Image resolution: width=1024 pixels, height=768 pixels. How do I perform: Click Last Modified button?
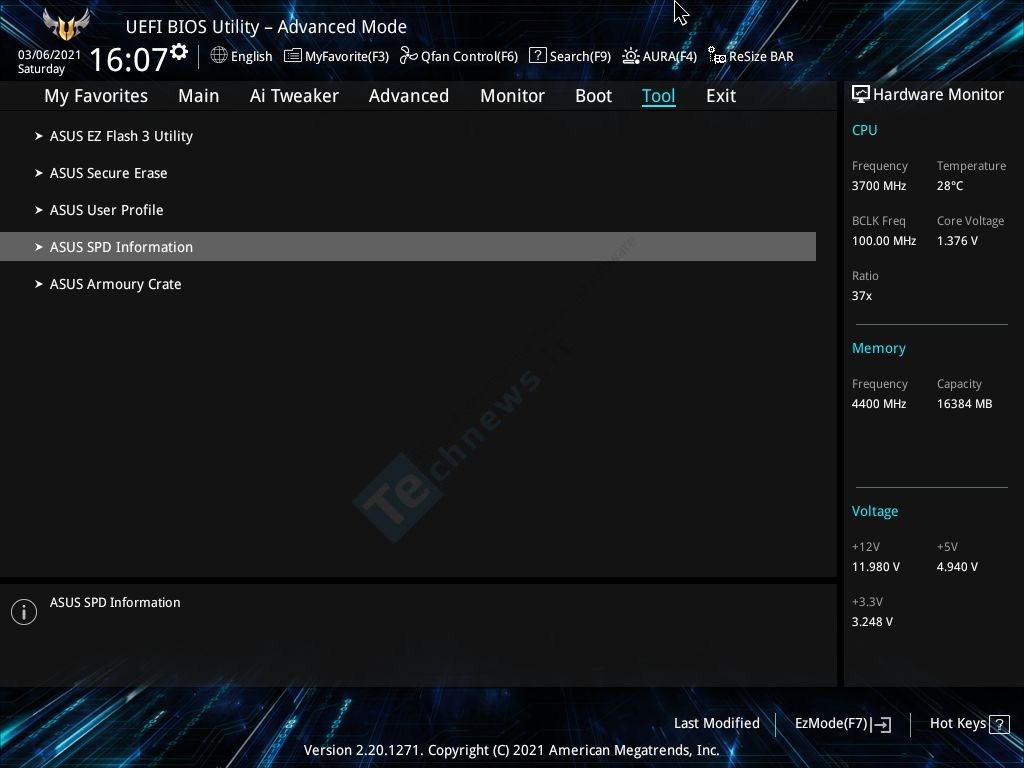click(x=716, y=723)
